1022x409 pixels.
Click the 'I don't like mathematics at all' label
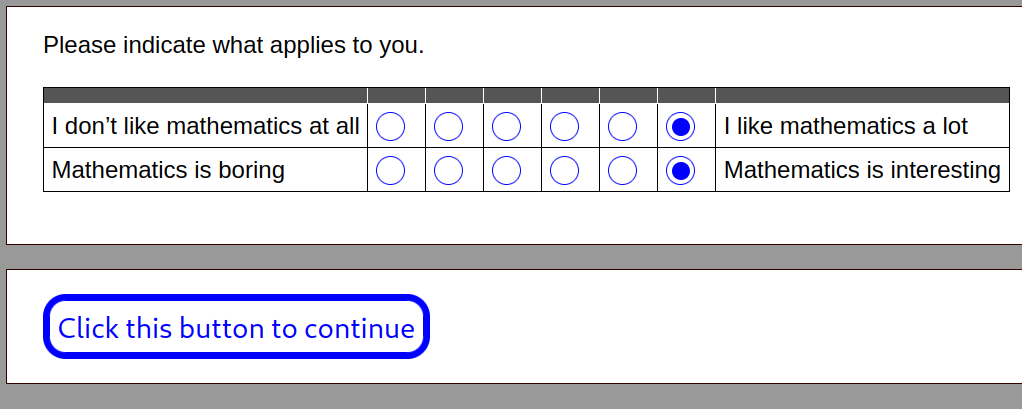coord(205,126)
